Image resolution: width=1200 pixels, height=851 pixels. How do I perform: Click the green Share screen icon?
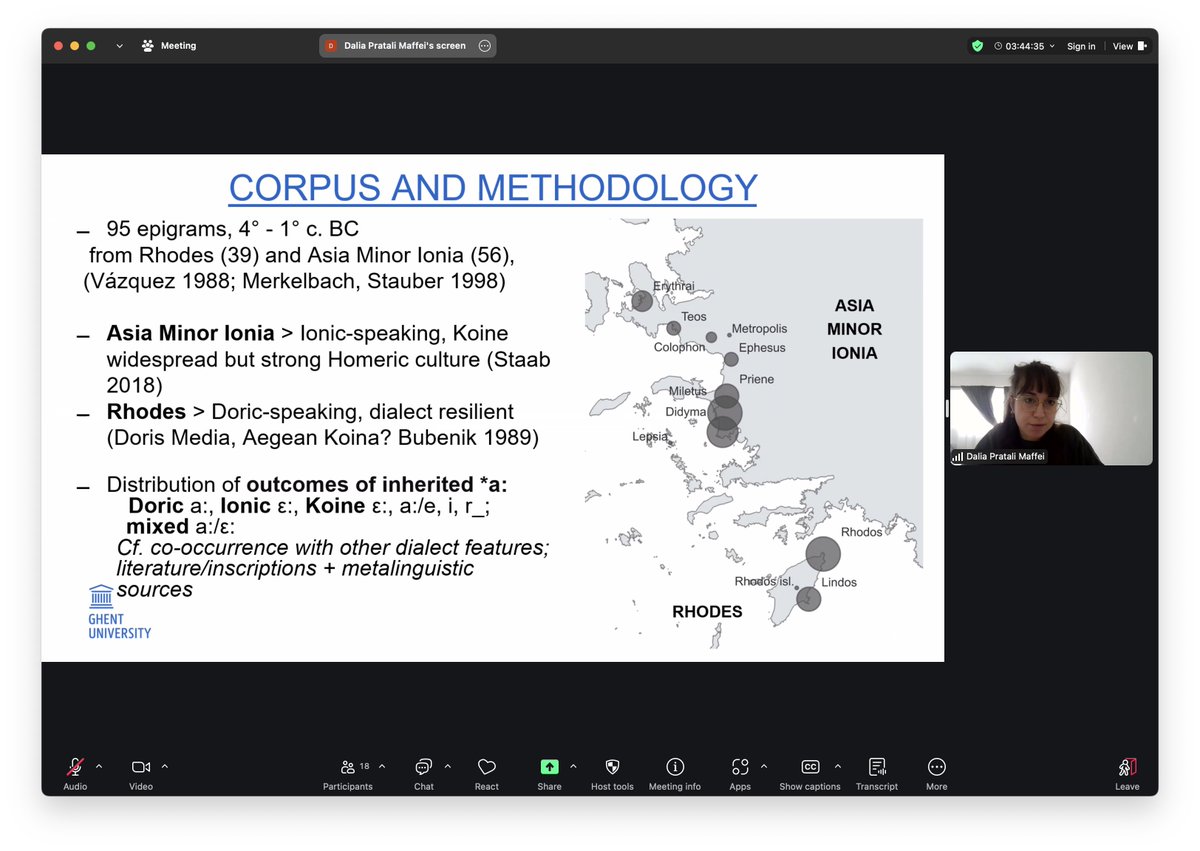pyautogui.click(x=549, y=766)
